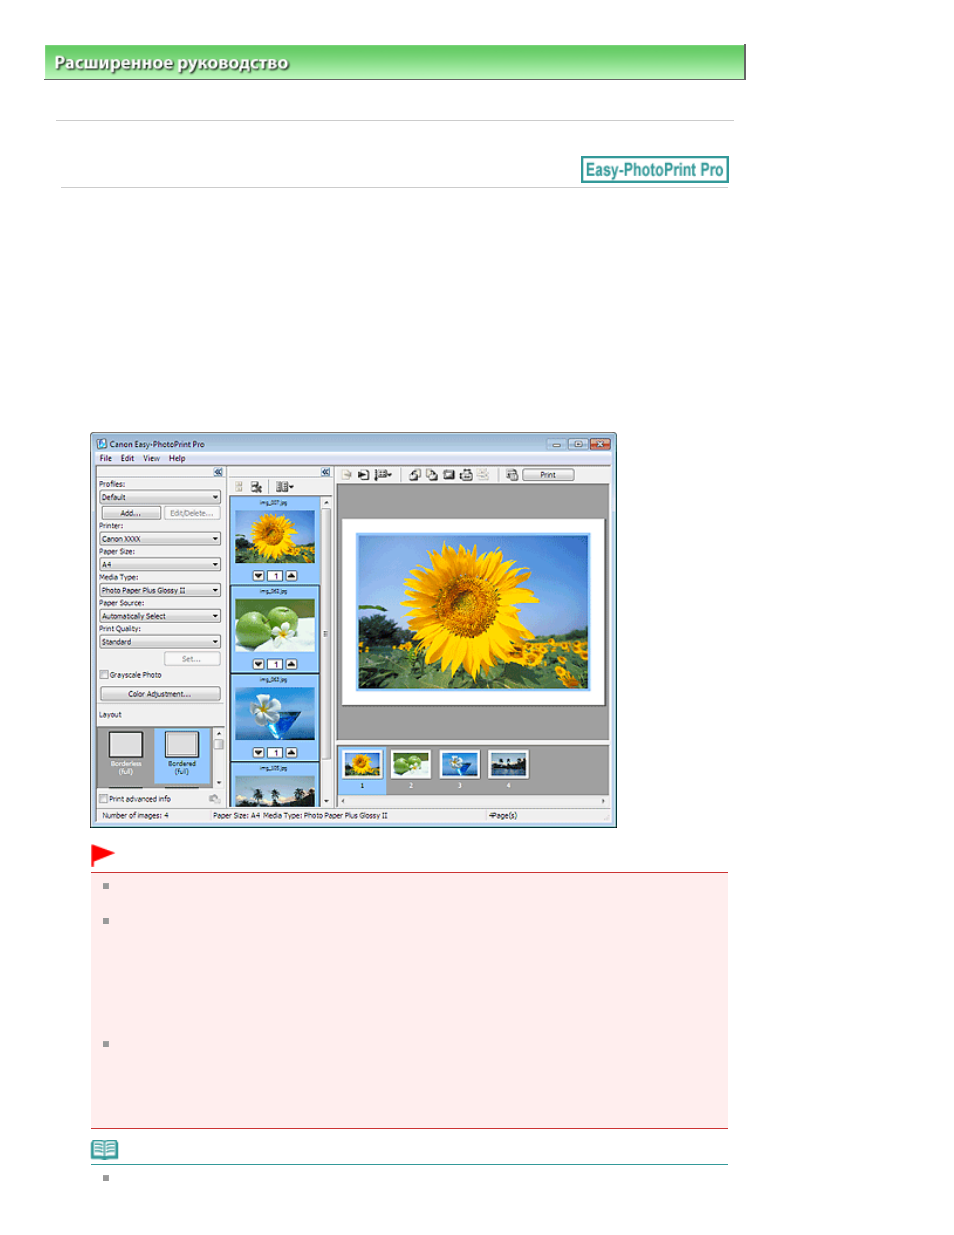Screen dimensions: 954x1235
Task: Click the 'Paper Size: A4' status bar text
Action: click(237, 816)
